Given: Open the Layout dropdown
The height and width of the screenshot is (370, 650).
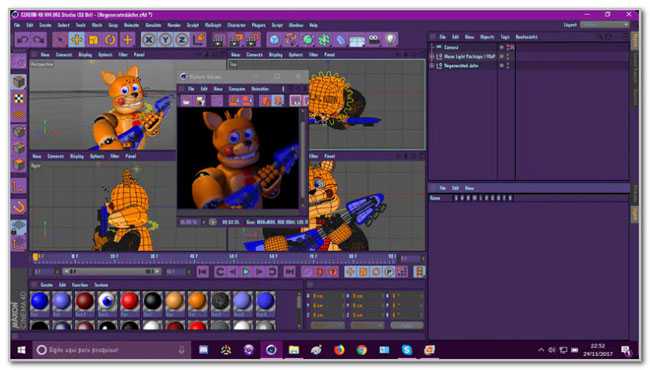Looking at the screenshot, I should pos(604,25).
